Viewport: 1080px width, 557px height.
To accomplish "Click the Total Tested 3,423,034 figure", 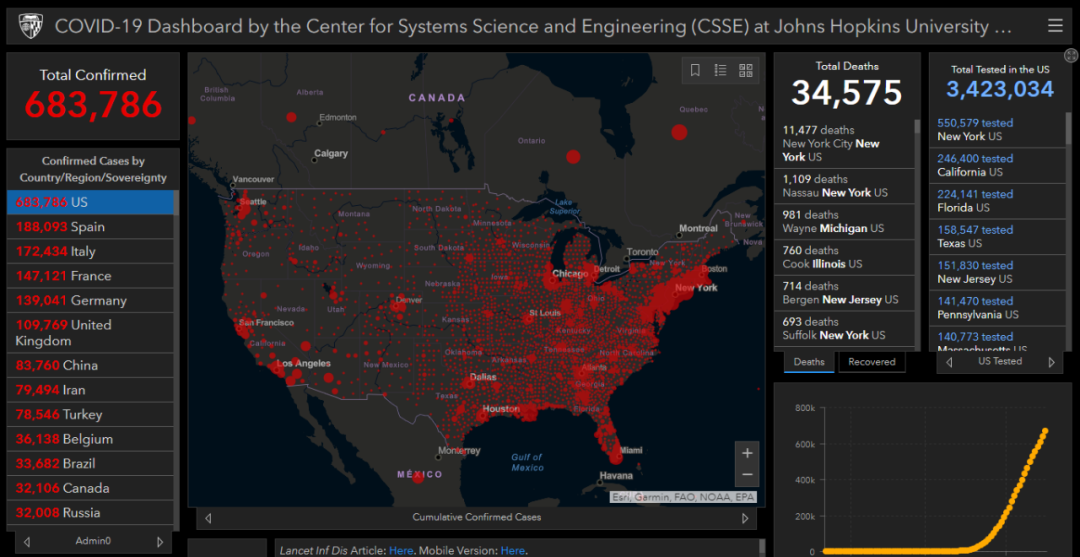I will [999, 90].
